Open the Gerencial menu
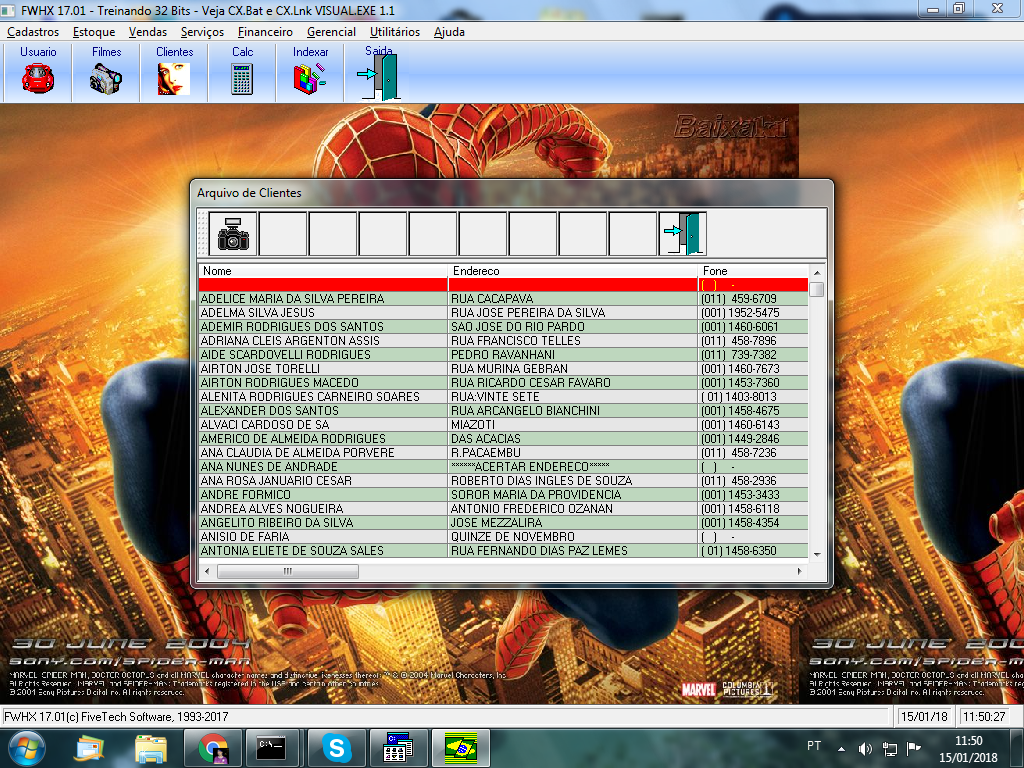 click(331, 31)
